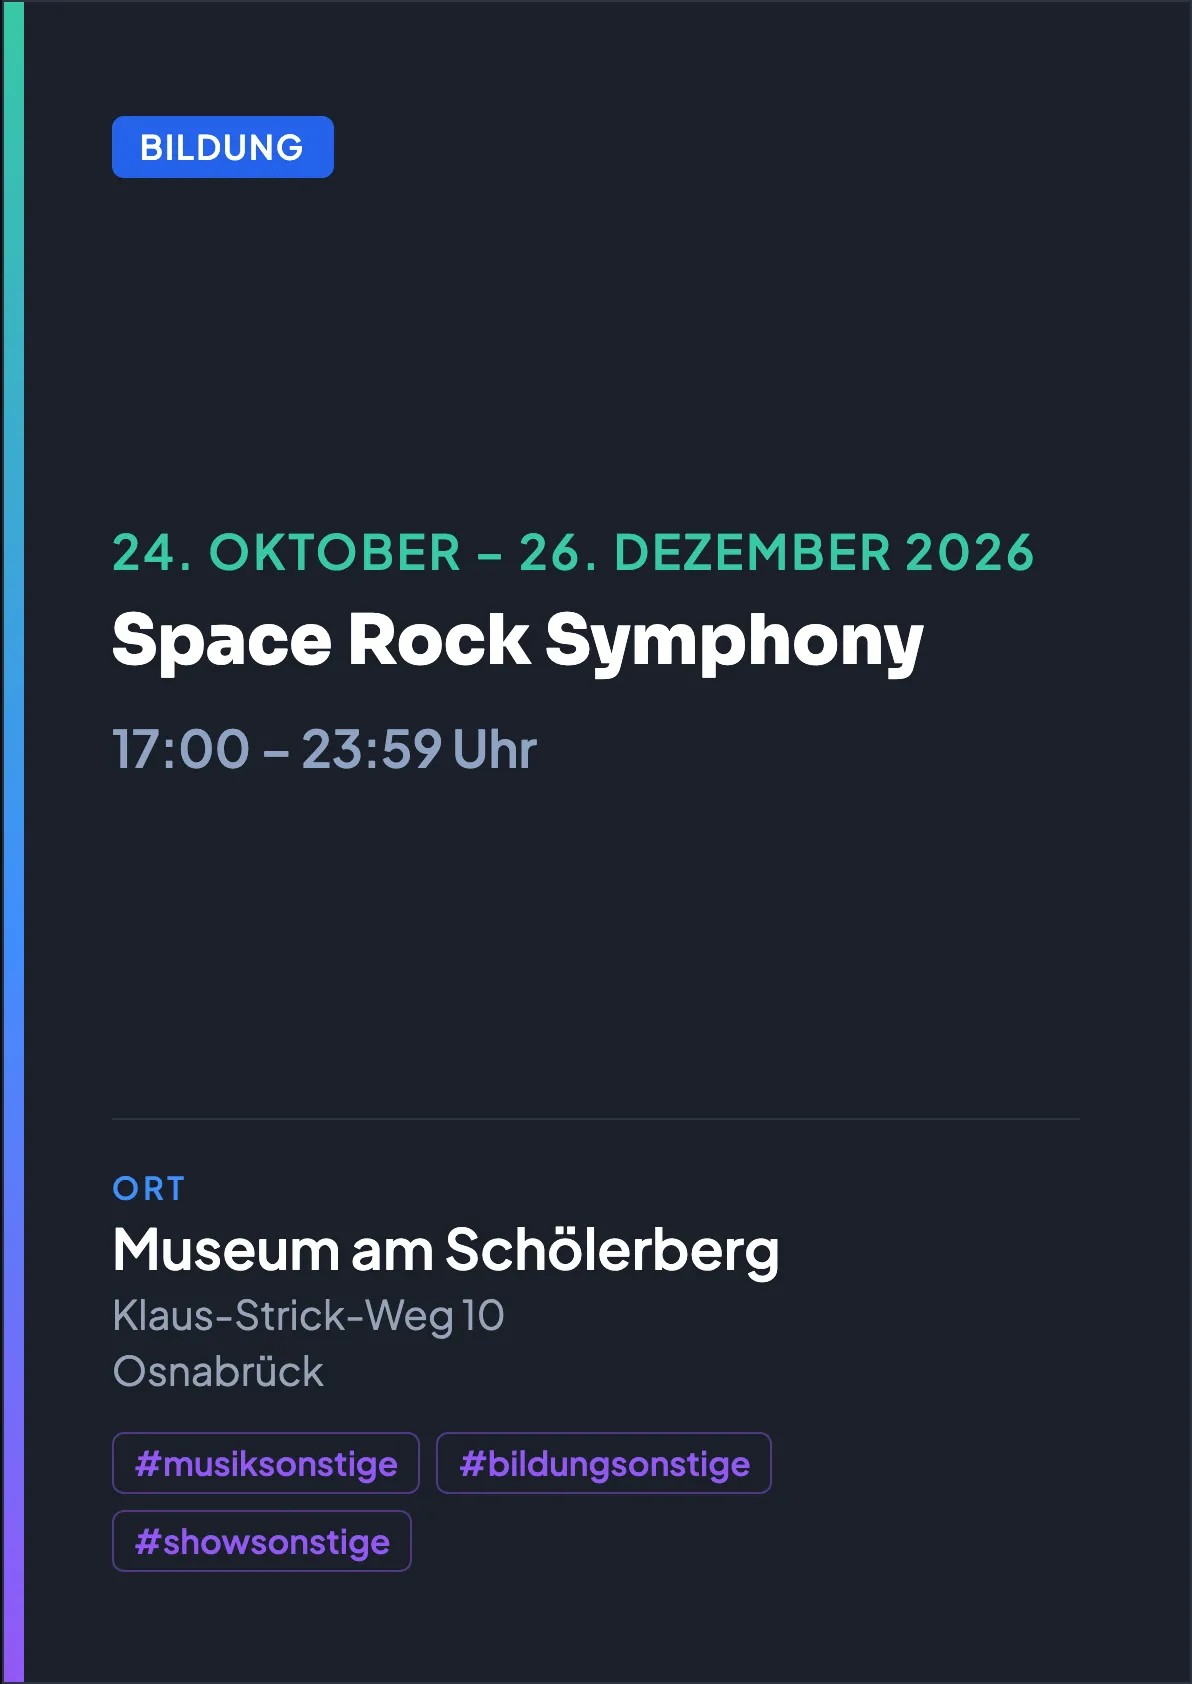1192x1684 pixels.
Task: Open the #musiksonstige tag
Action: (266, 1463)
